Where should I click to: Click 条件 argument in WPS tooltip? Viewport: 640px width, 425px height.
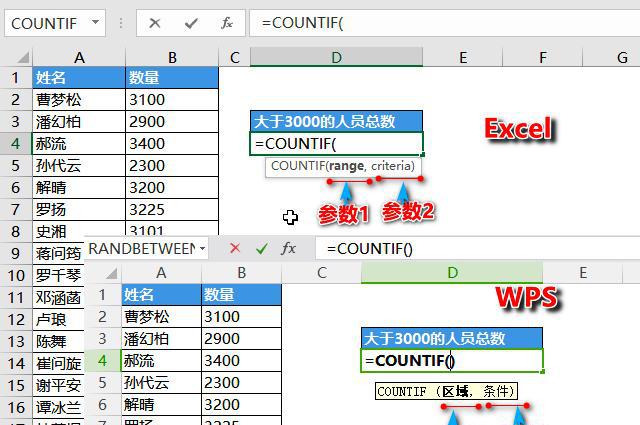(496, 392)
